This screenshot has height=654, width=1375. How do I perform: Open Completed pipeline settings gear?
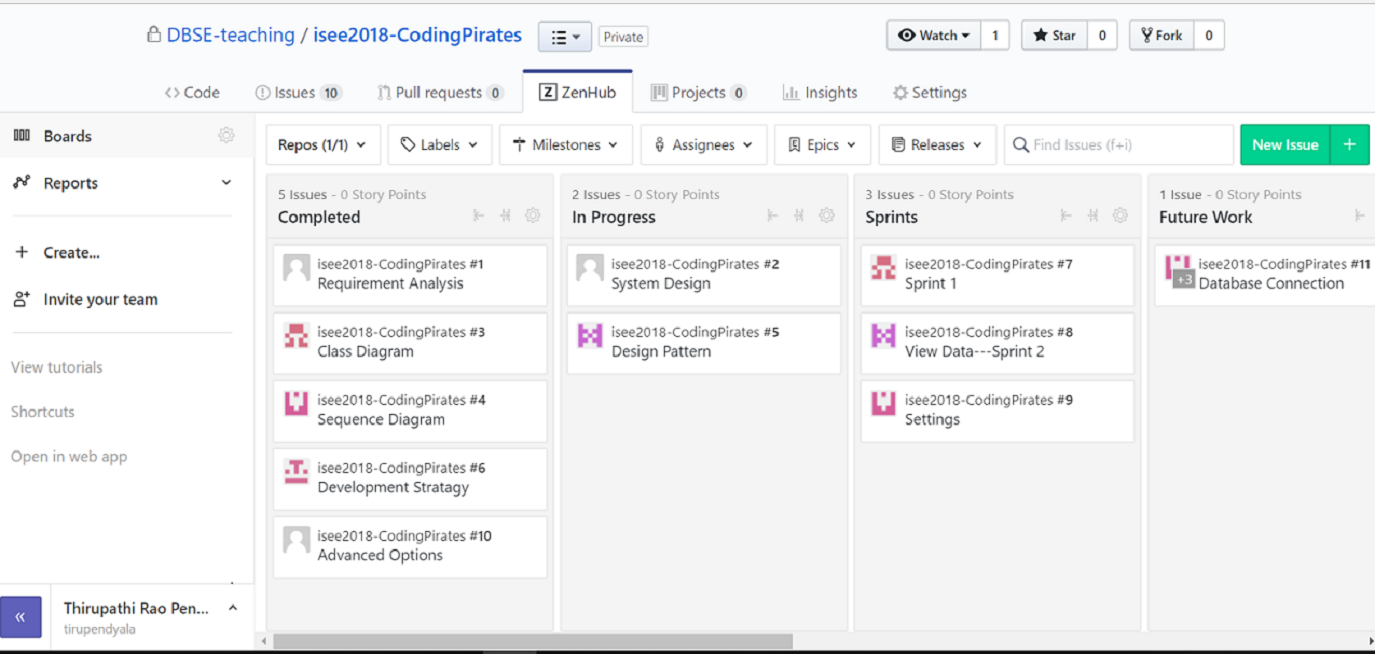(533, 215)
